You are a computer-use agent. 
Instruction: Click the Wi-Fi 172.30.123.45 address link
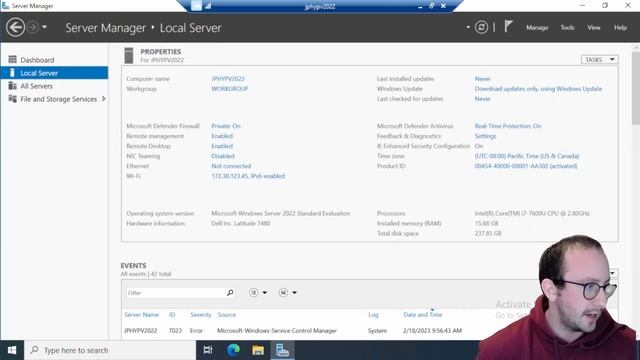coord(248,176)
